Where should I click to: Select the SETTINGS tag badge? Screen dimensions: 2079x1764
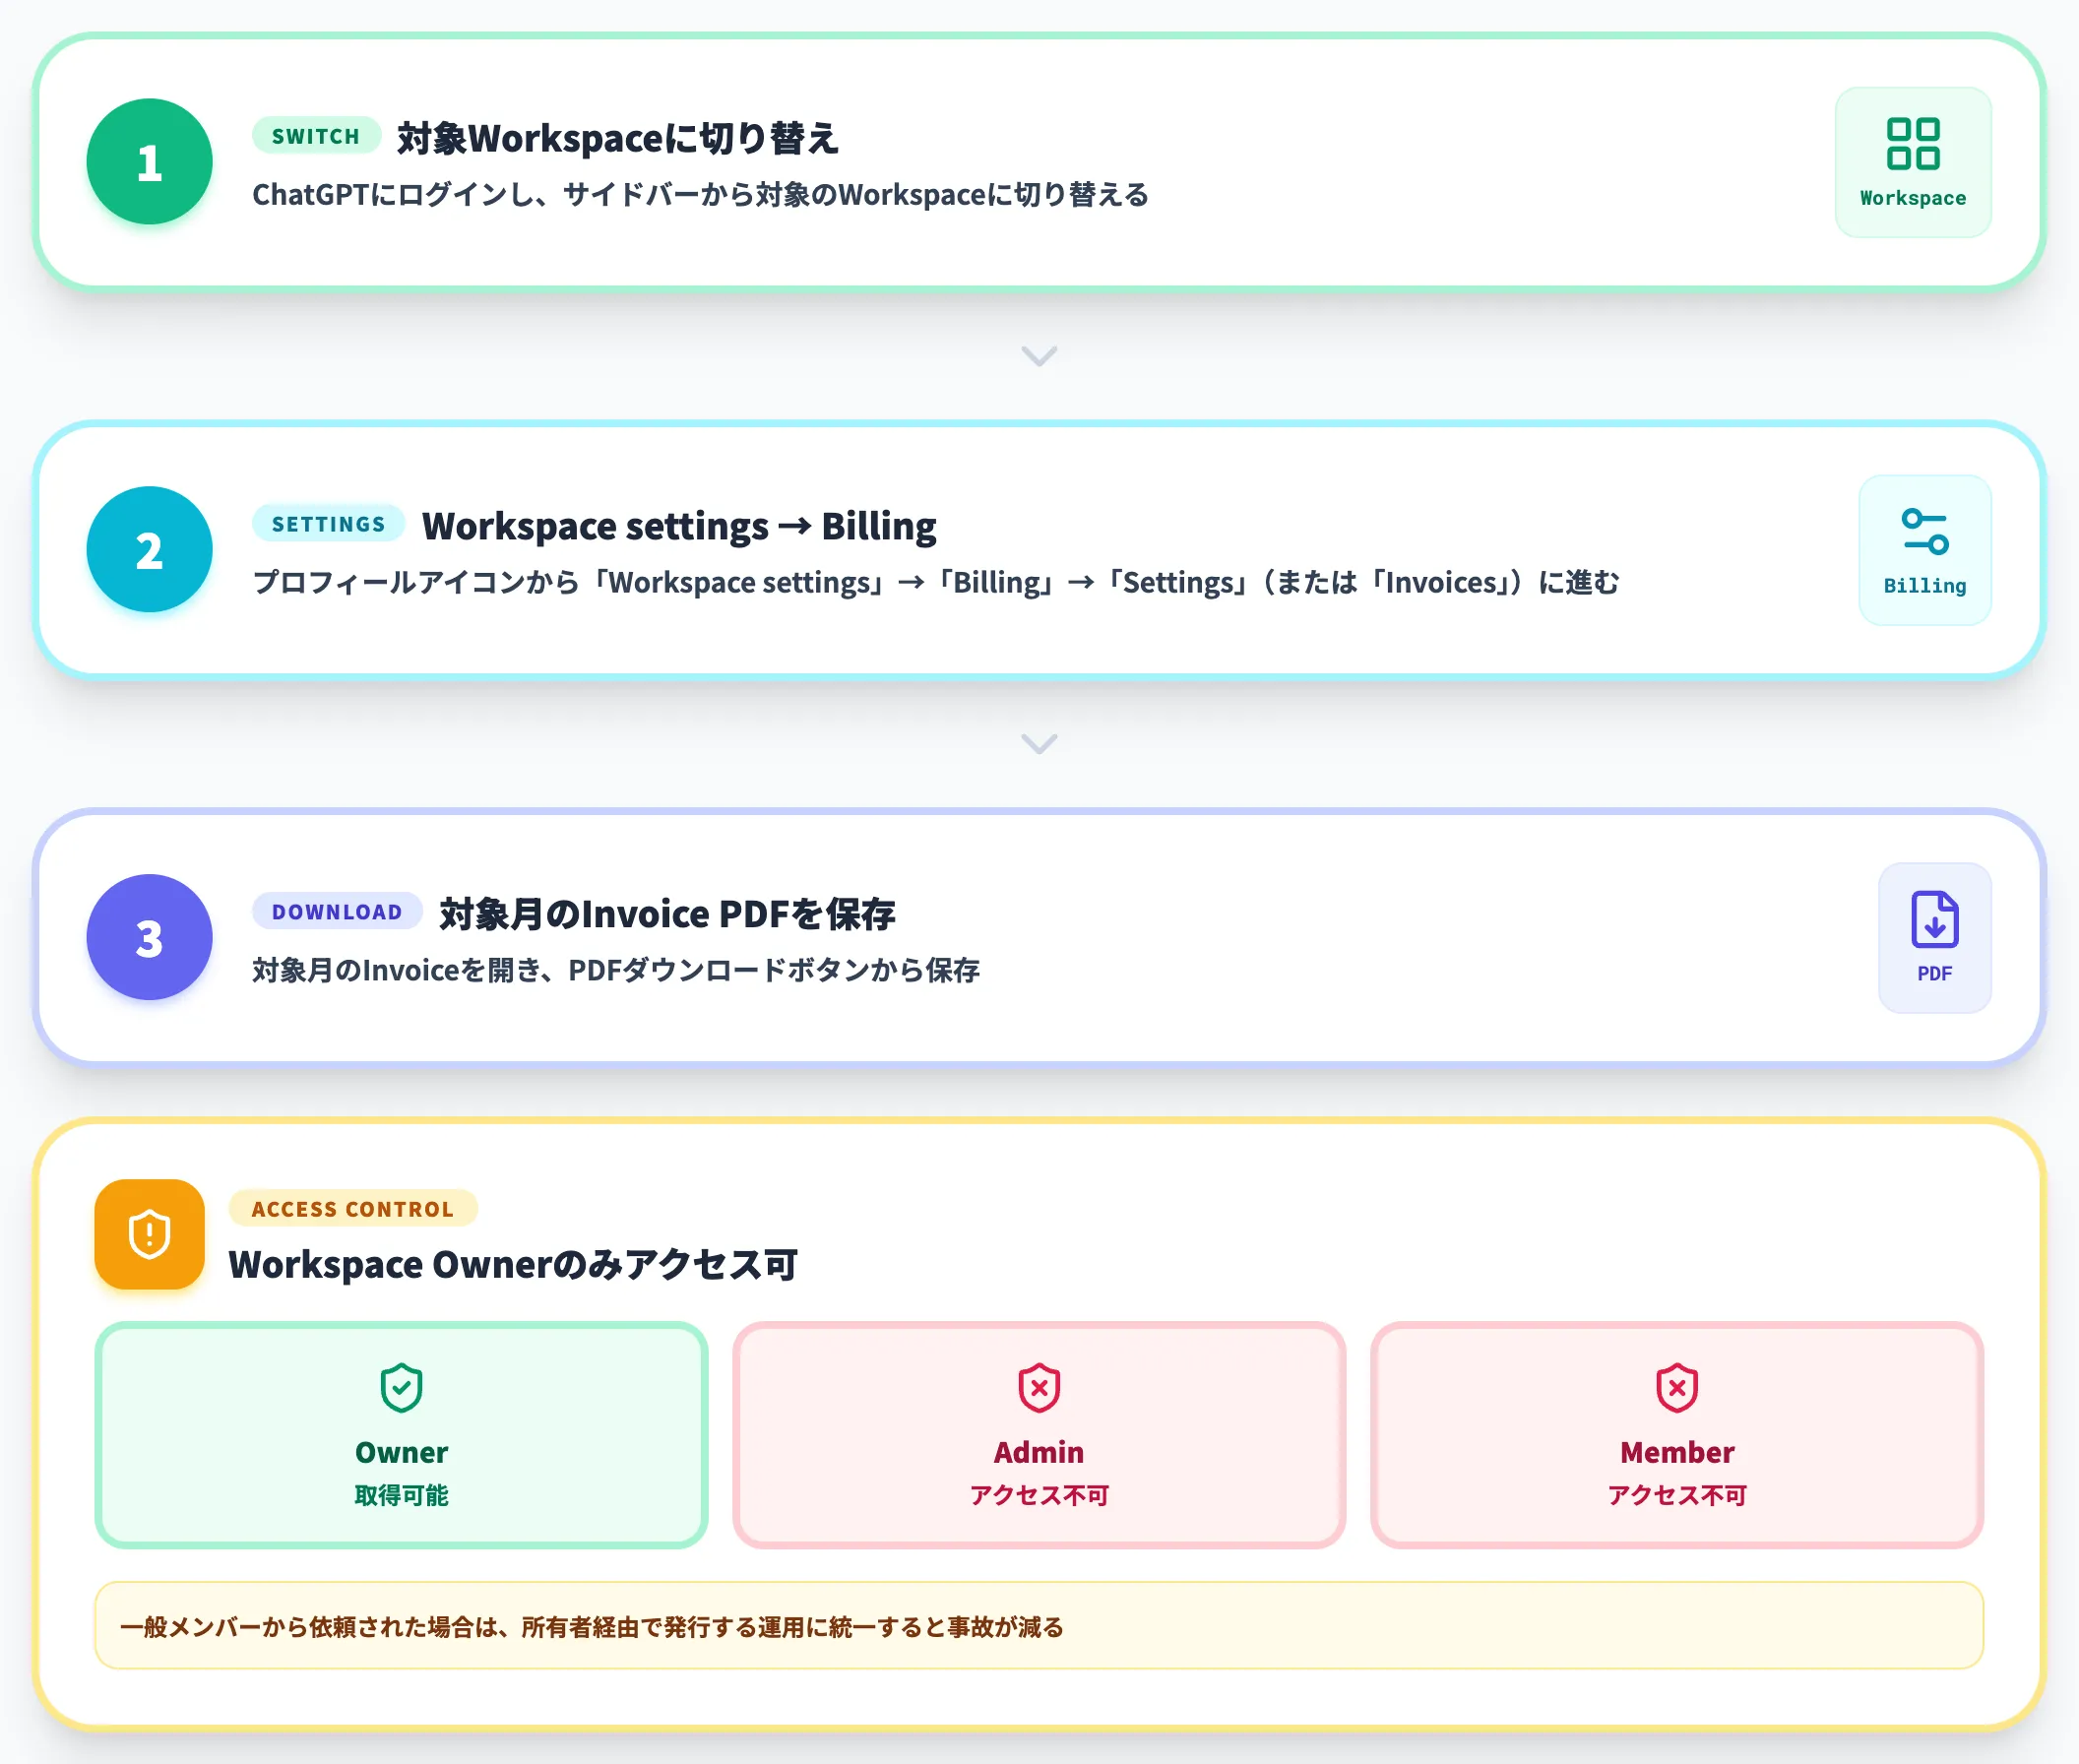click(328, 524)
